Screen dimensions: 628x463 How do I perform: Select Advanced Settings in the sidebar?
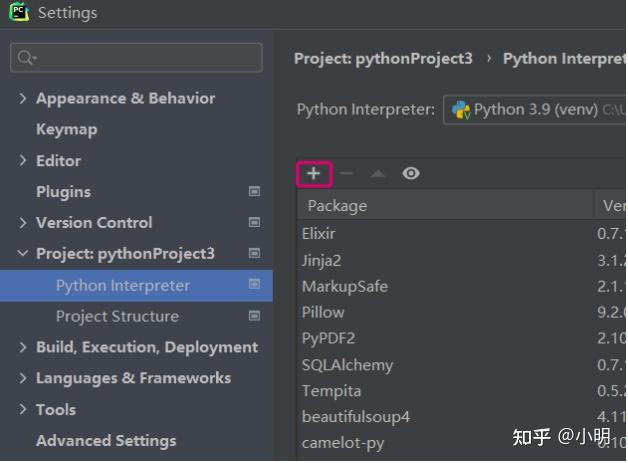pos(106,440)
